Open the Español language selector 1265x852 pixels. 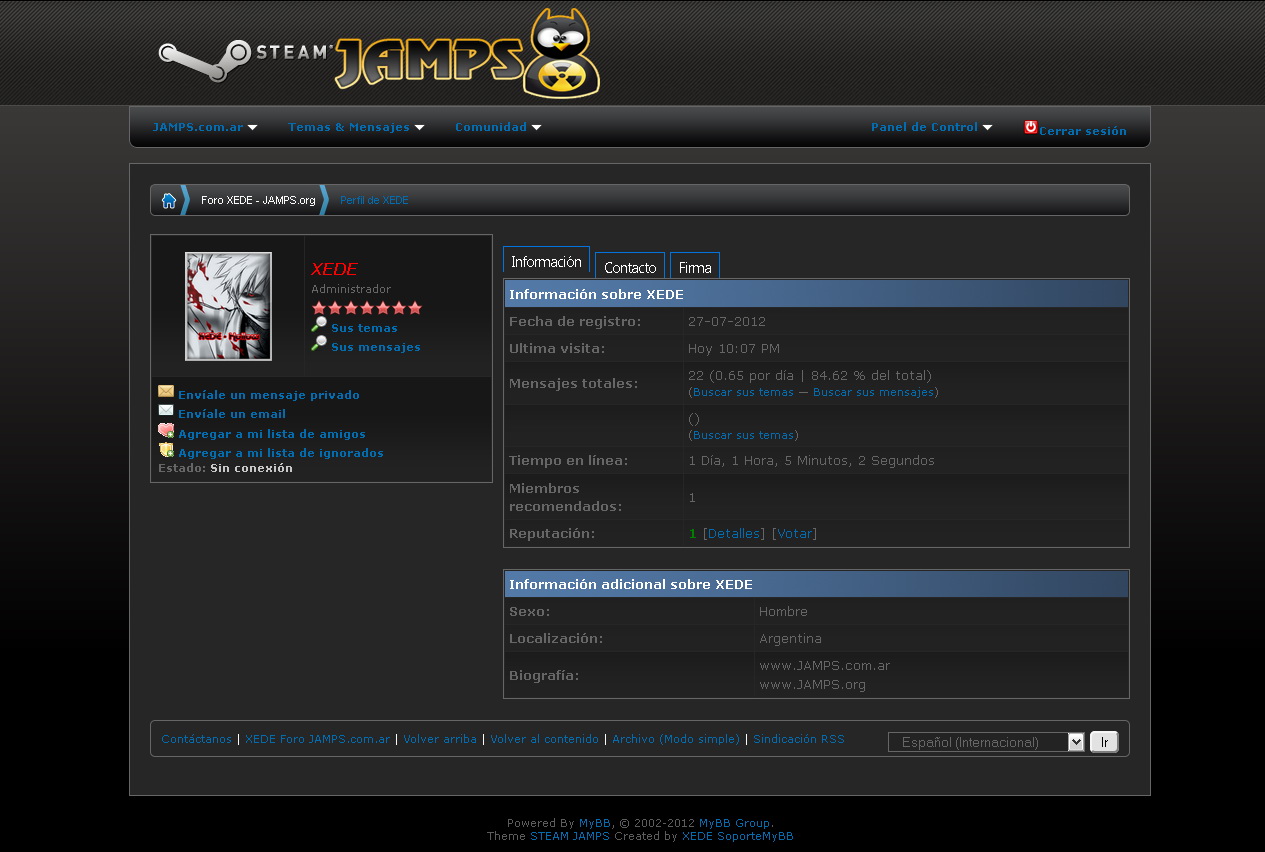(x=985, y=742)
